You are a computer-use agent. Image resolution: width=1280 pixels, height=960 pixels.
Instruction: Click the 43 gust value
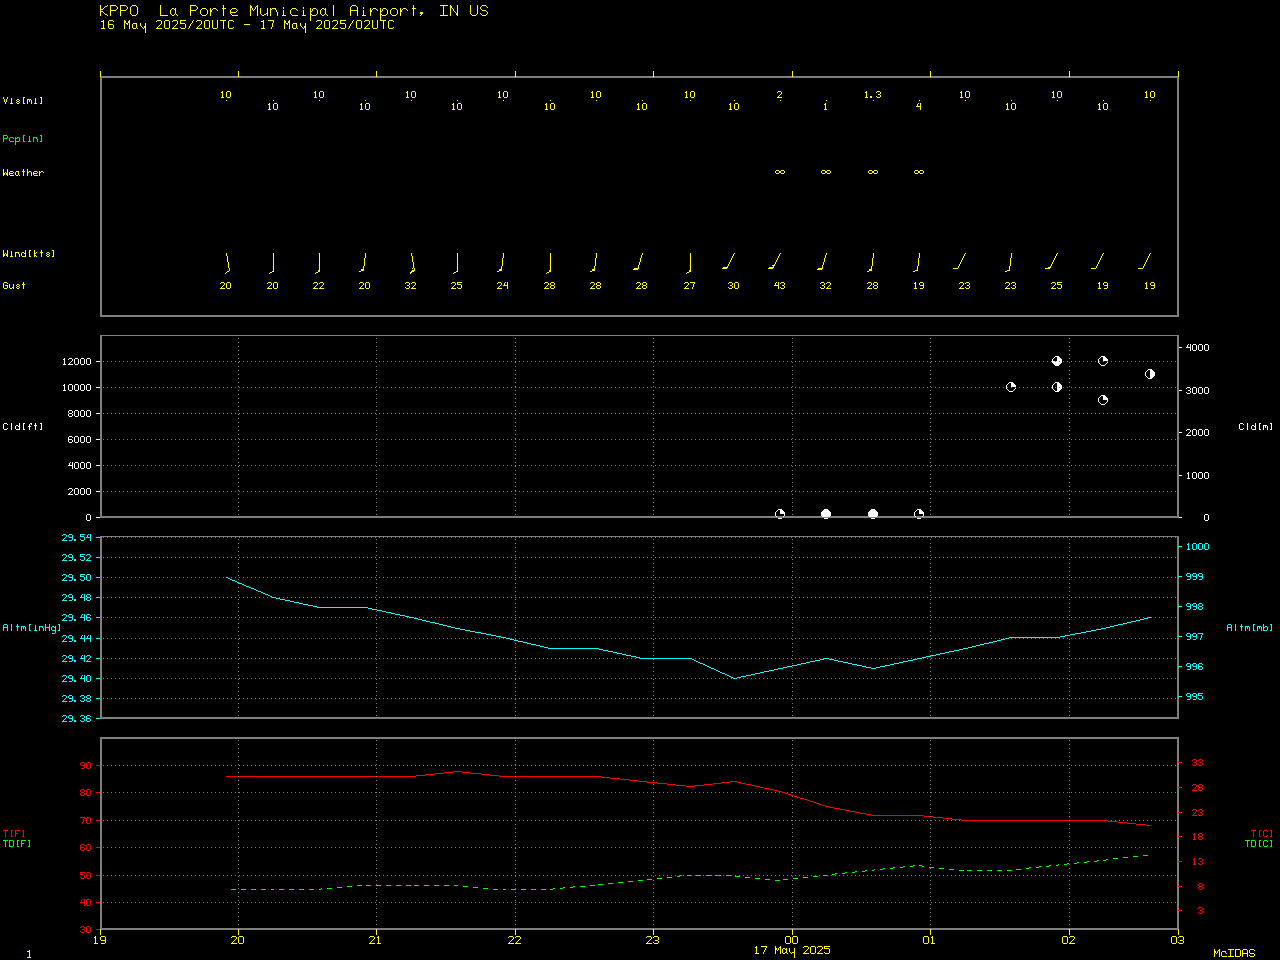click(780, 286)
